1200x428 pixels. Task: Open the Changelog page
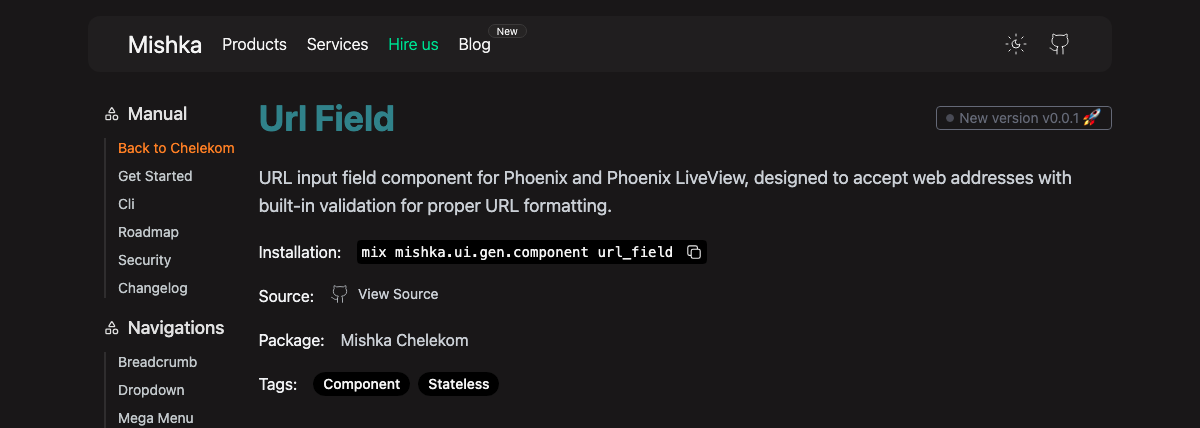153,288
